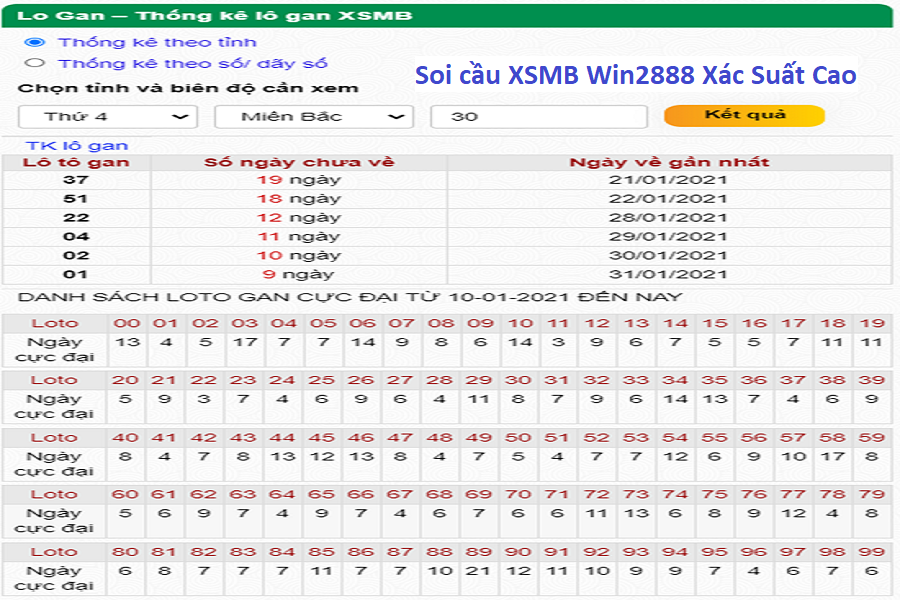Click the 'Số ngày chưa về' column header

[299, 162]
